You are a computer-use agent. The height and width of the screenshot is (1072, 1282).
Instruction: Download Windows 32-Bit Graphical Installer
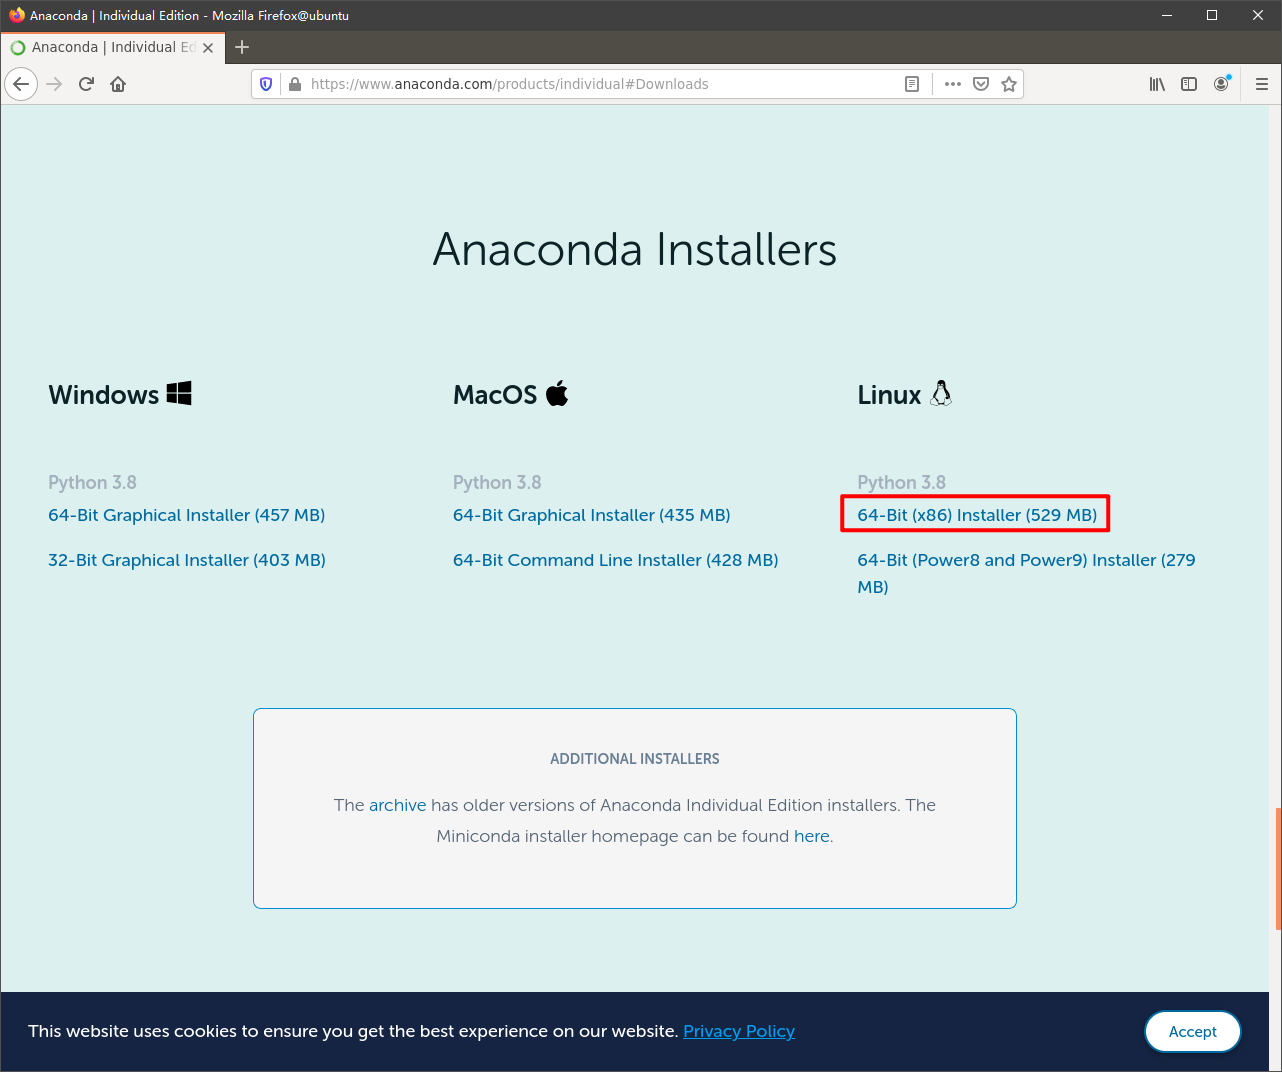[187, 560]
